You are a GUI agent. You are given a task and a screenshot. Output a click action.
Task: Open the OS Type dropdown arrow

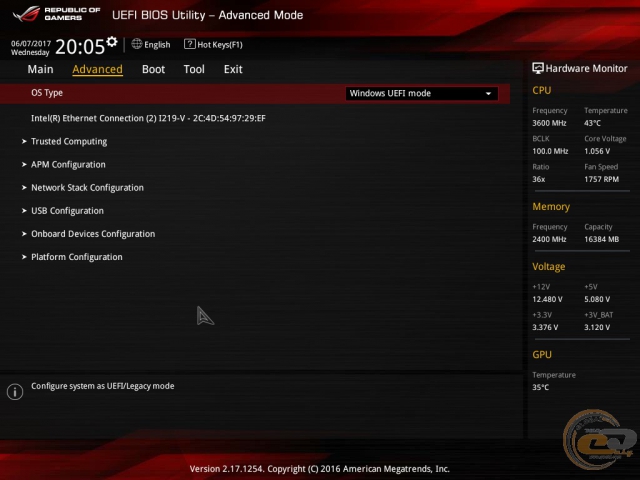pos(488,93)
